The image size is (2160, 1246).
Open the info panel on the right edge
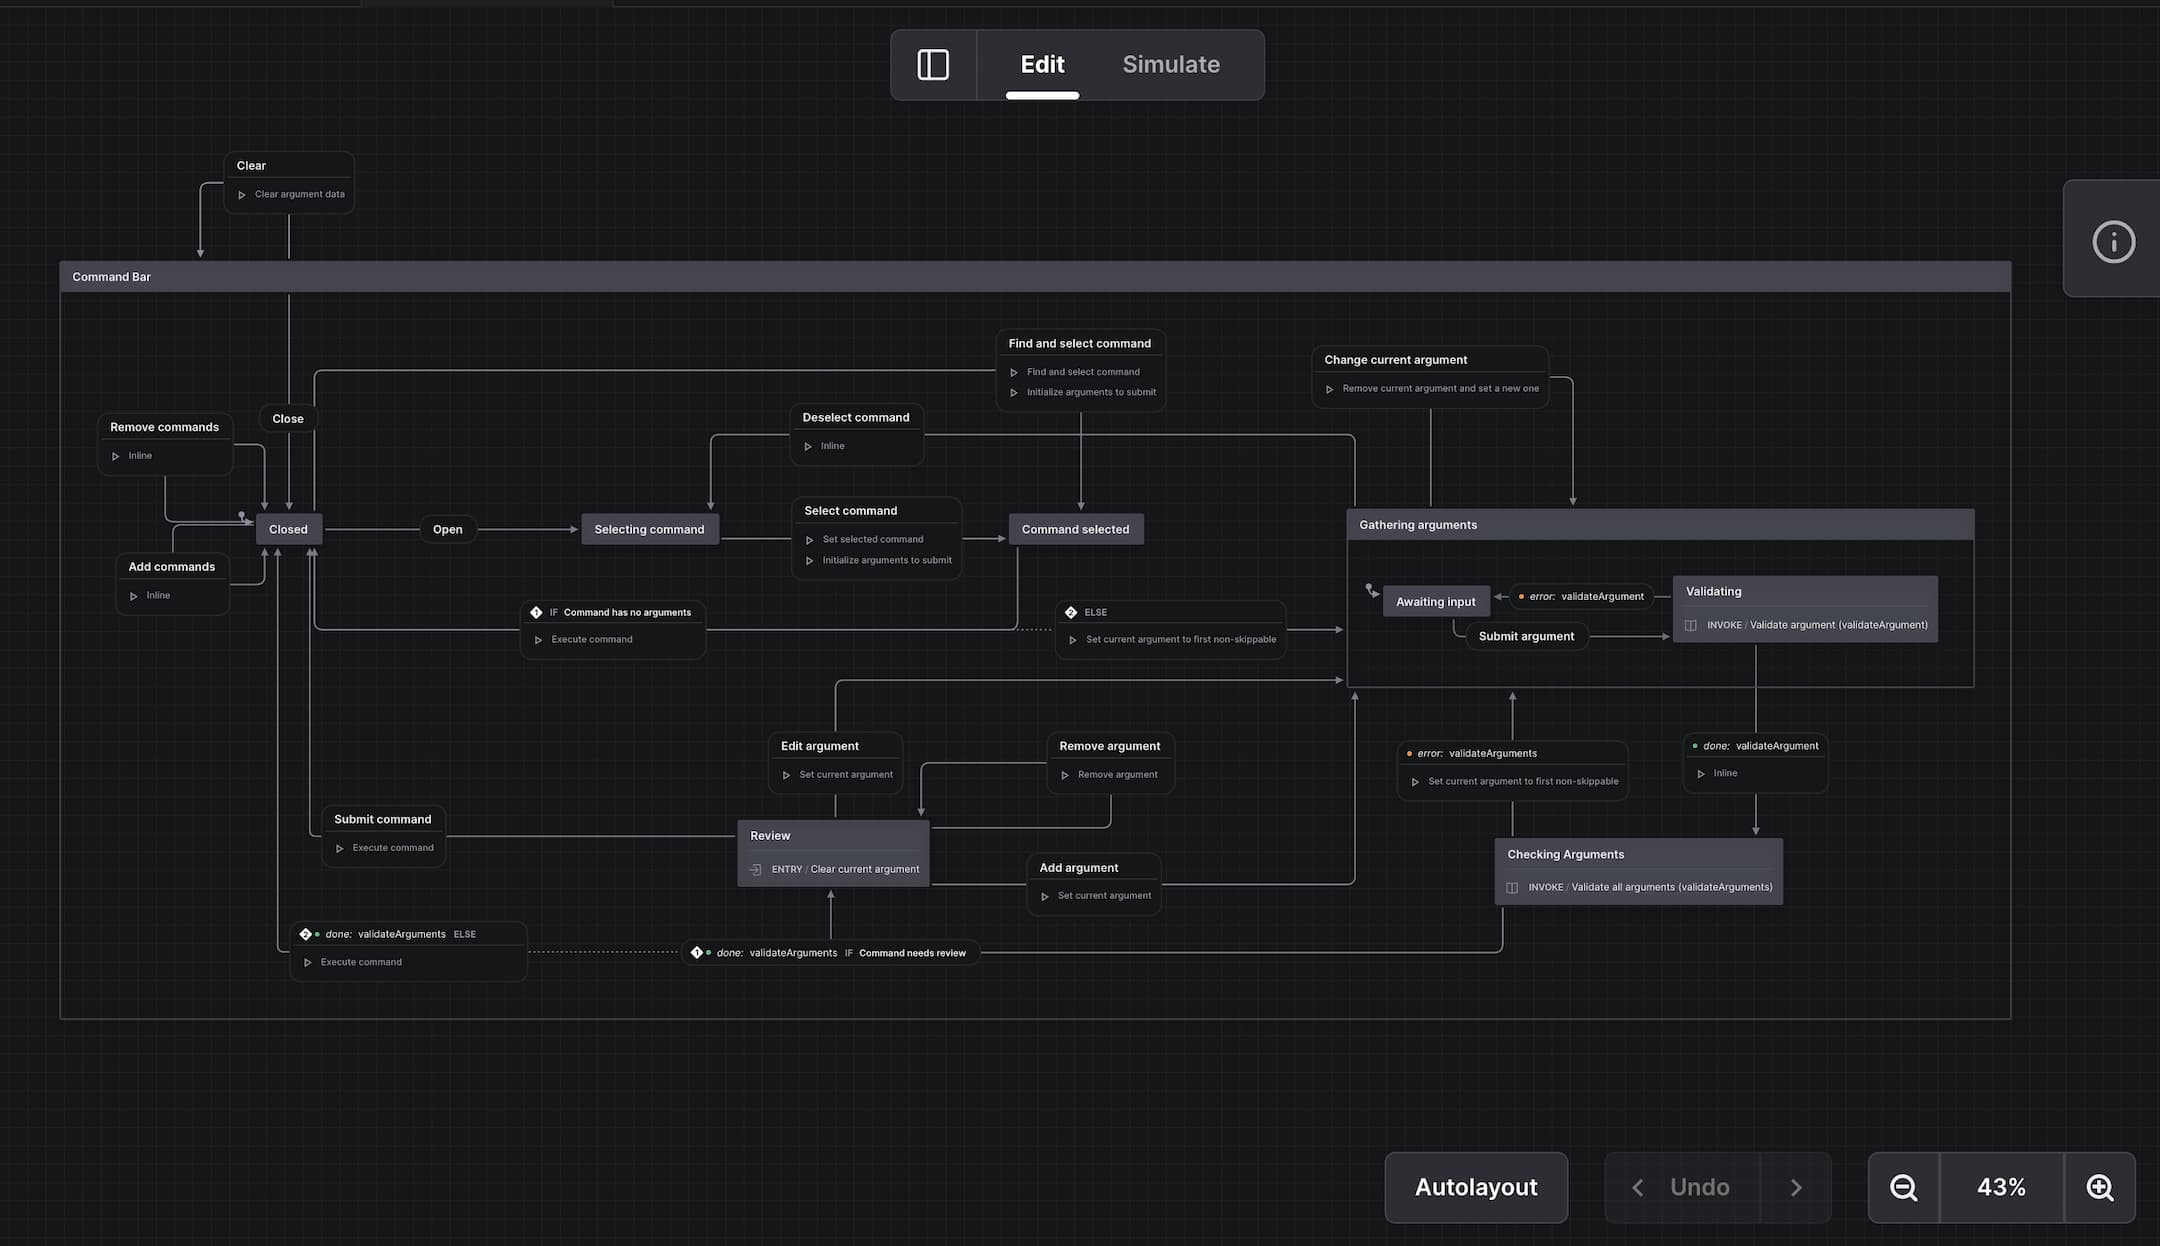(x=2113, y=241)
